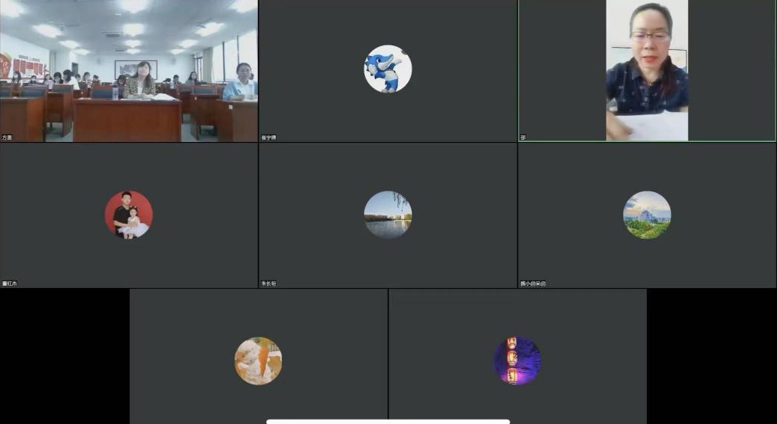
Task: Select the active speaker video with green border
Action: pos(647,70)
